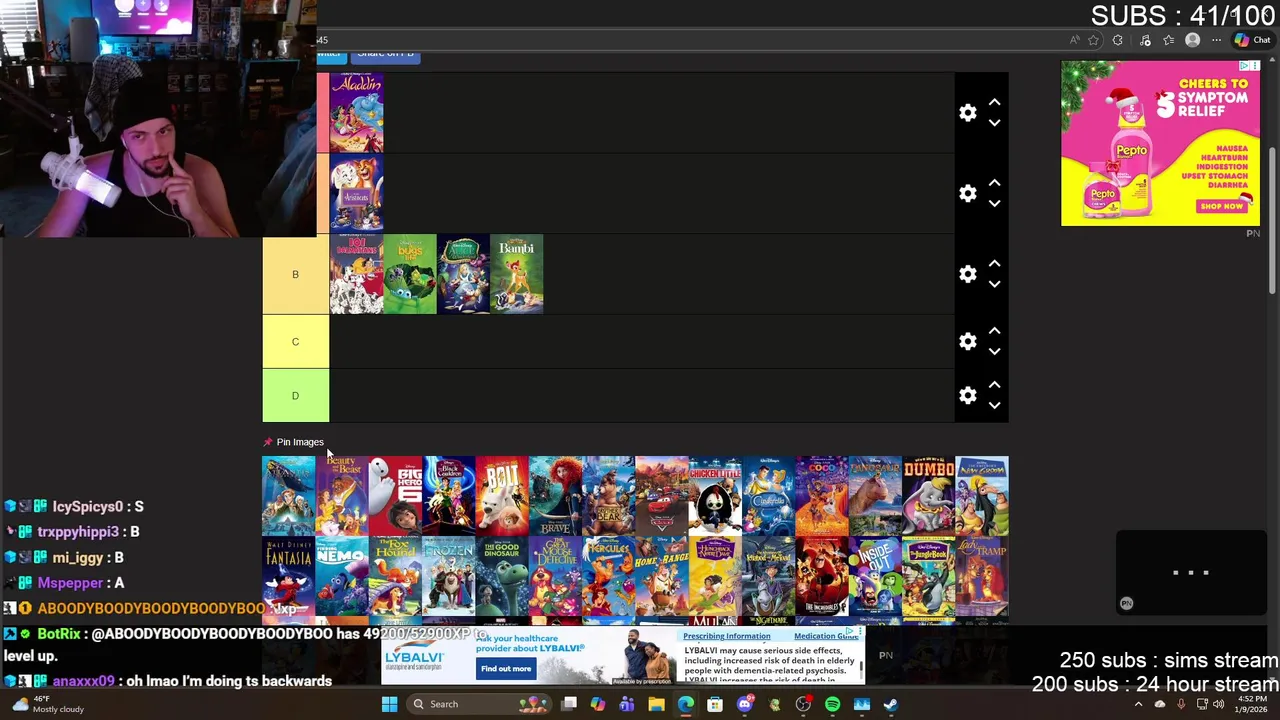Viewport: 1280px width, 720px height.
Task: Click the Pin Images link
Action: [x=300, y=442]
